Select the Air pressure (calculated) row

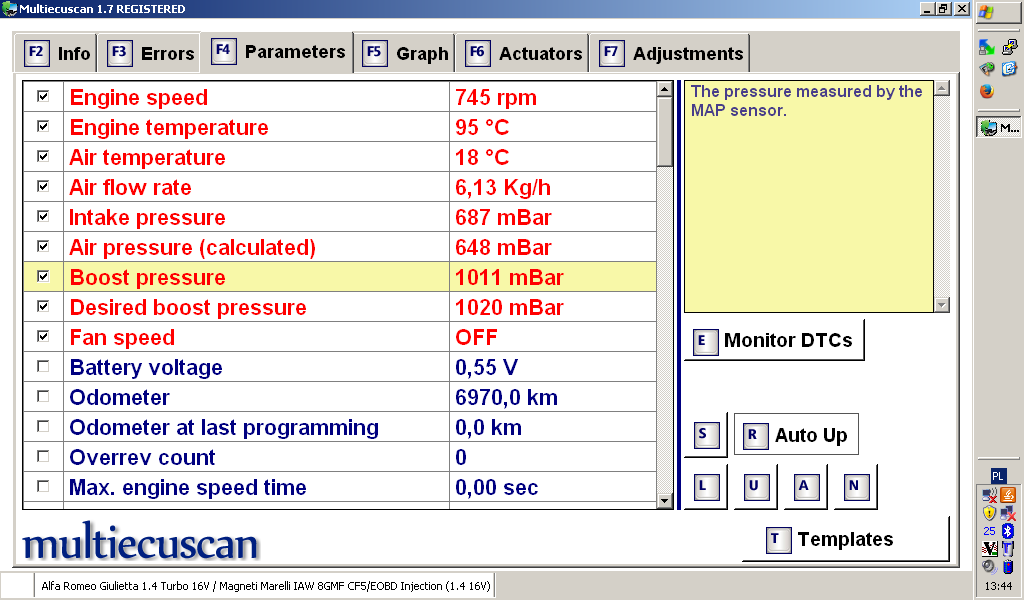(x=340, y=247)
